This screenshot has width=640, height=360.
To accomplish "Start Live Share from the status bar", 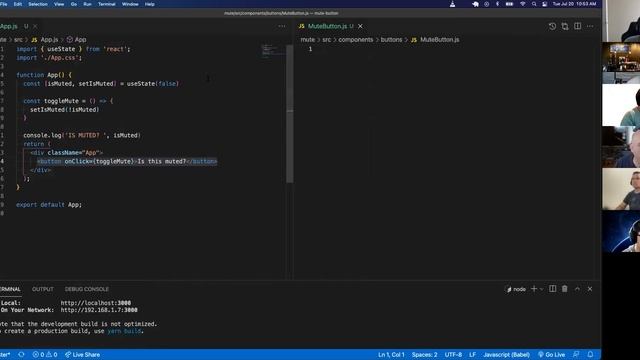I will click(82, 354).
